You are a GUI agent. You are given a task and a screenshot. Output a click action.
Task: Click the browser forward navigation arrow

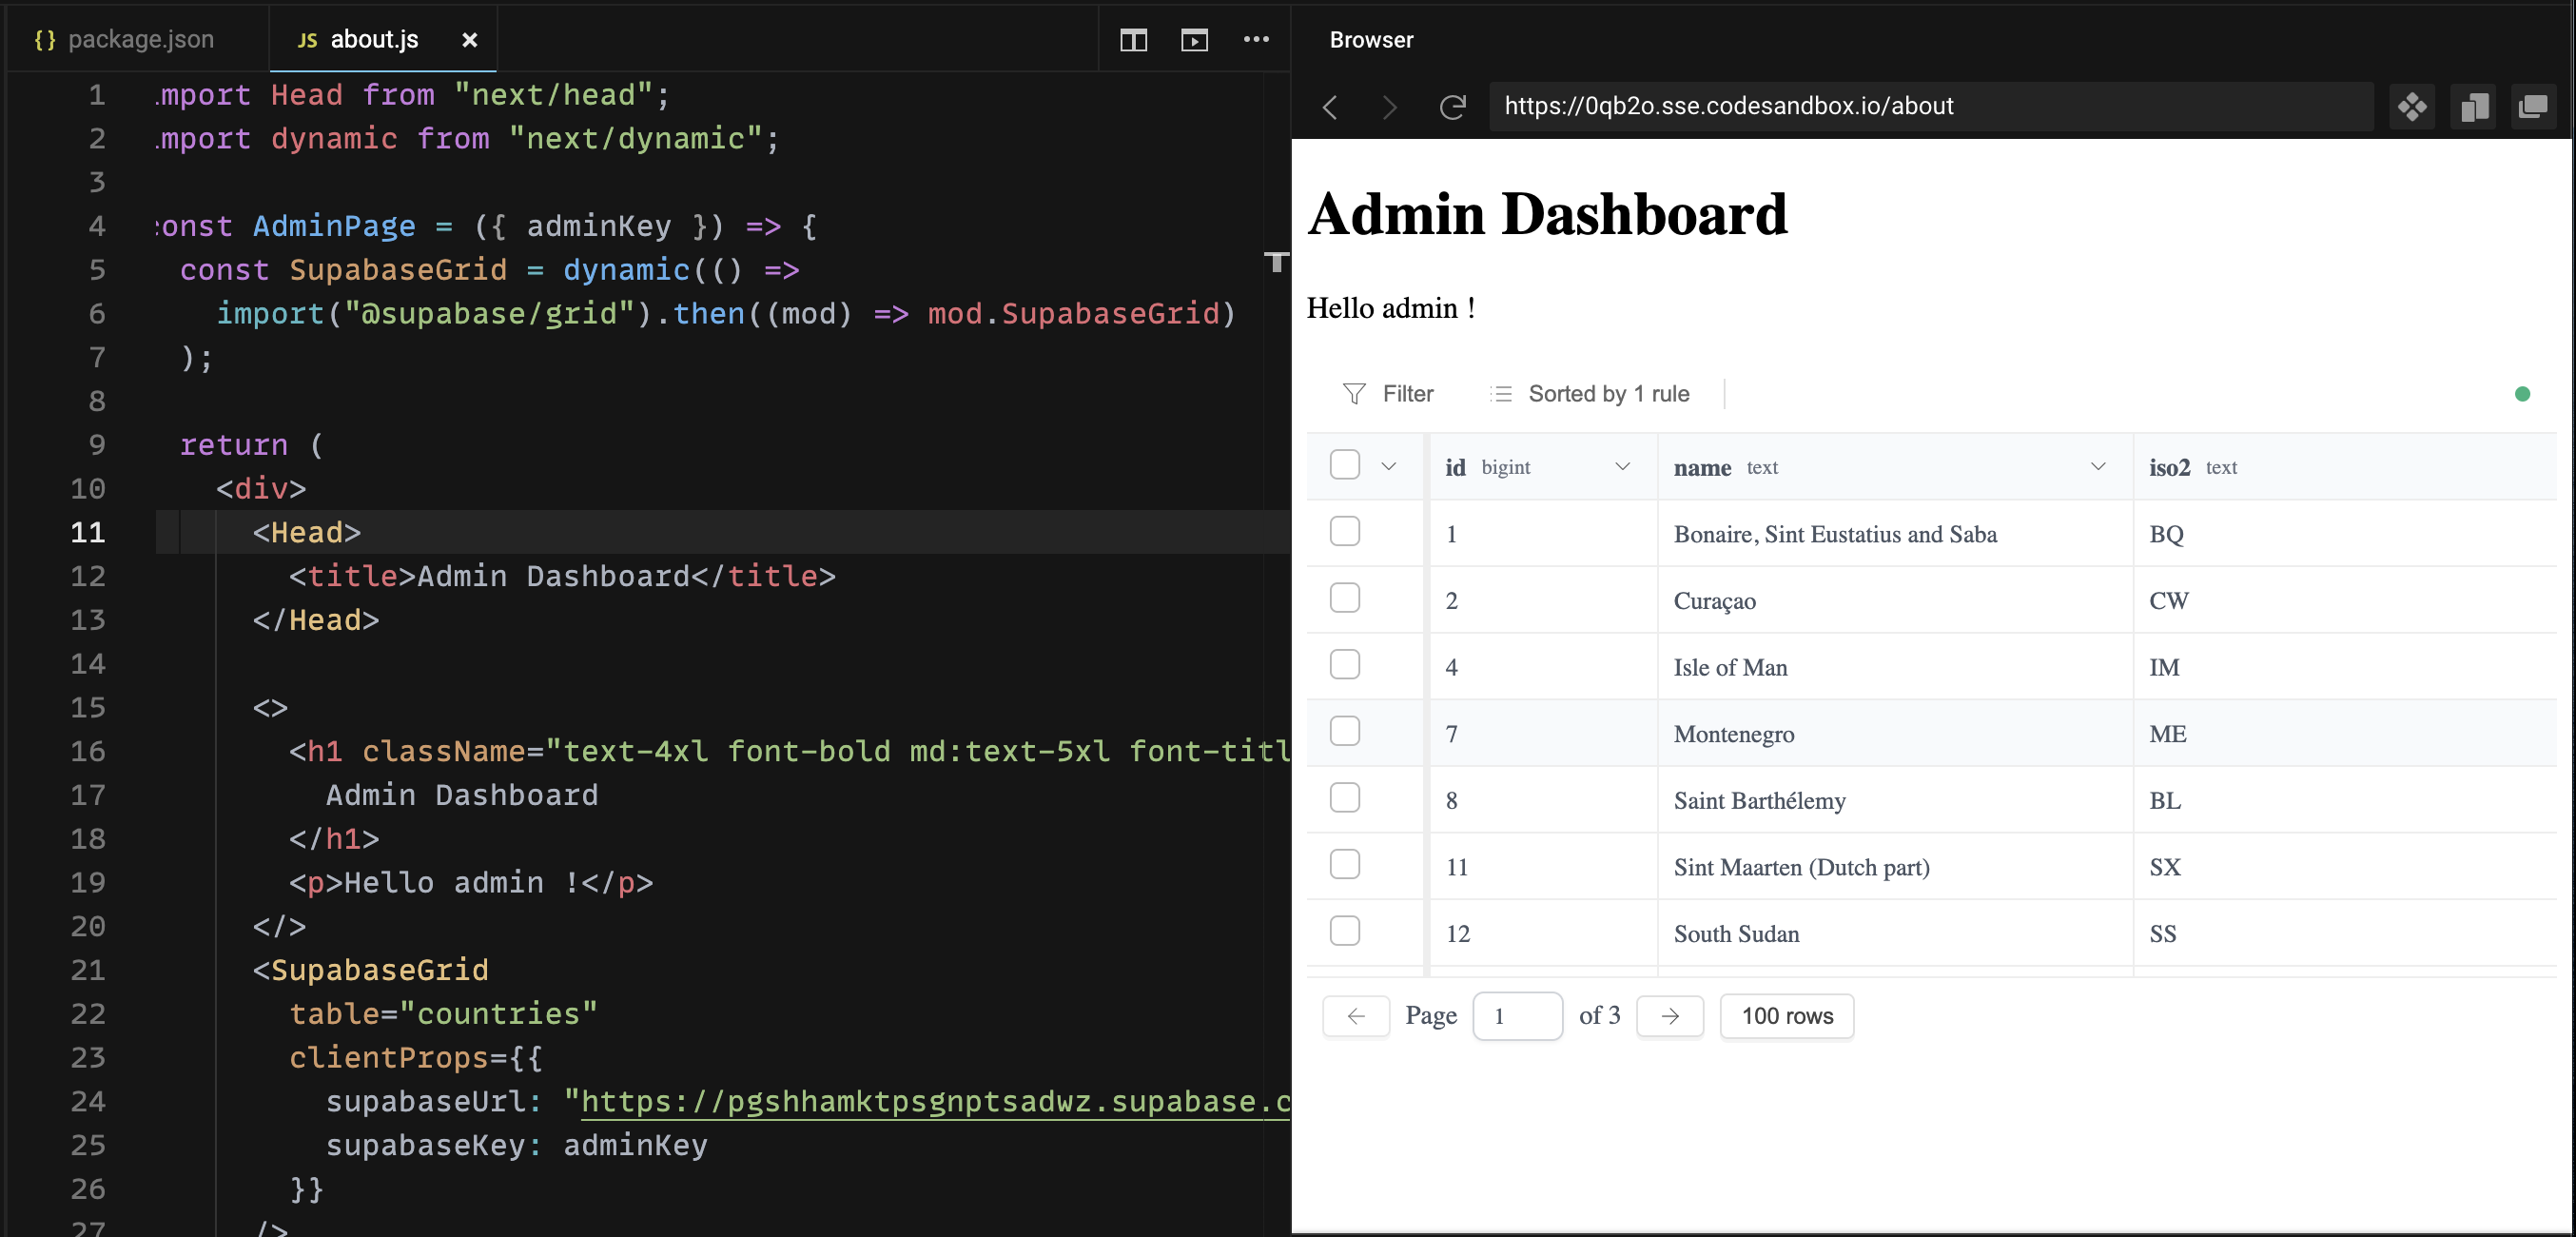click(1389, 106)
